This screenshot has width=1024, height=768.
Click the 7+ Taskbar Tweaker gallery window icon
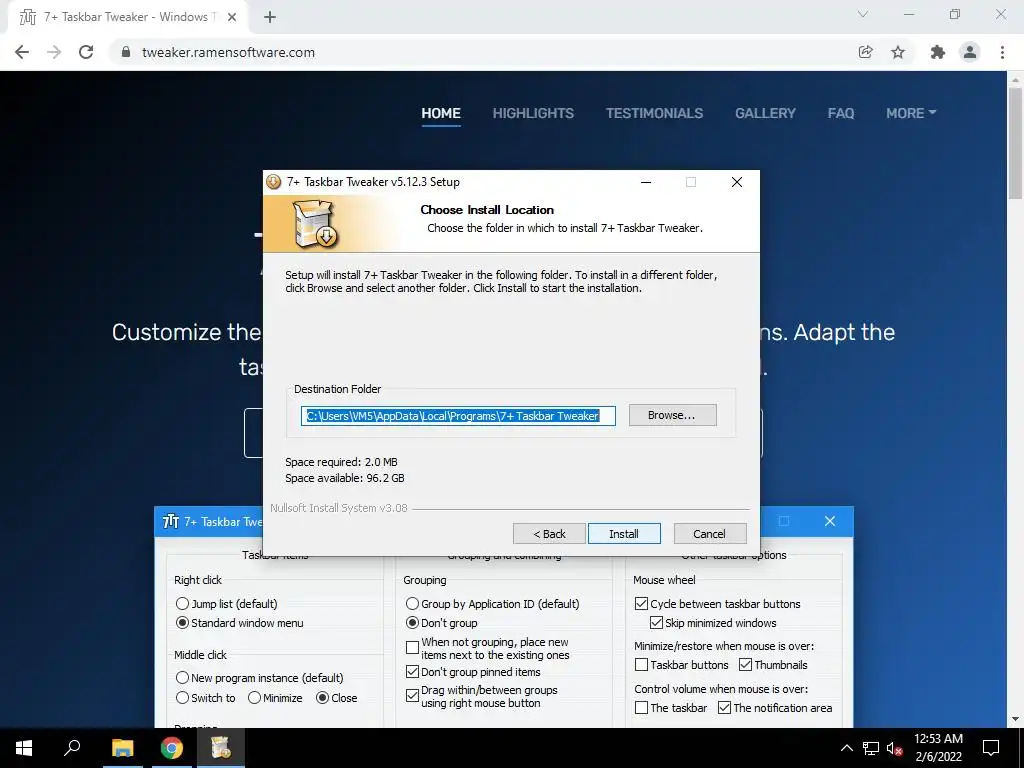click(170, 521)
